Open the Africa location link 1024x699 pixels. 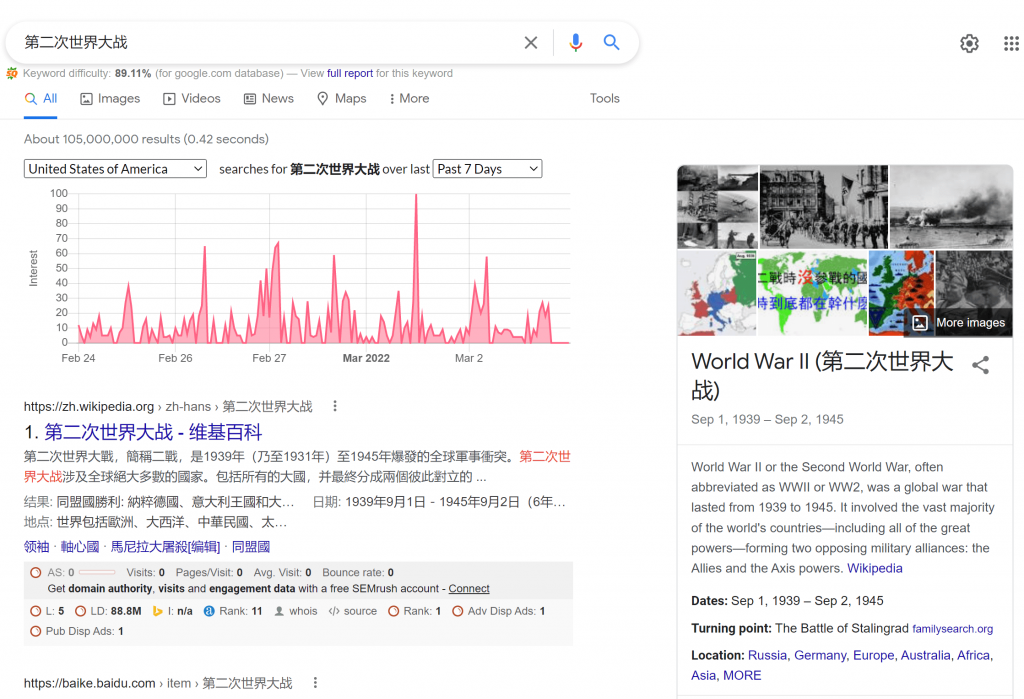coord(974,655)
